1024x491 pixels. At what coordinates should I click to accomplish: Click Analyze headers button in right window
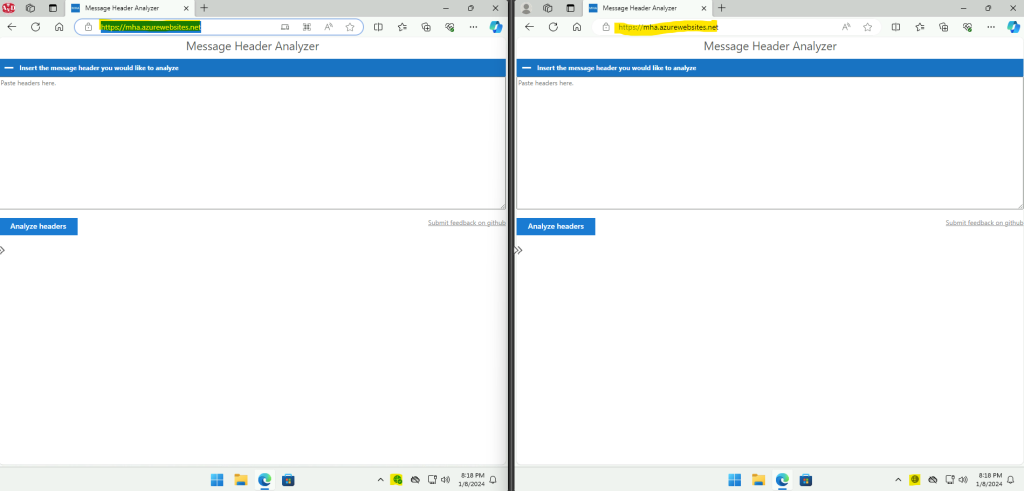(556, 227)
